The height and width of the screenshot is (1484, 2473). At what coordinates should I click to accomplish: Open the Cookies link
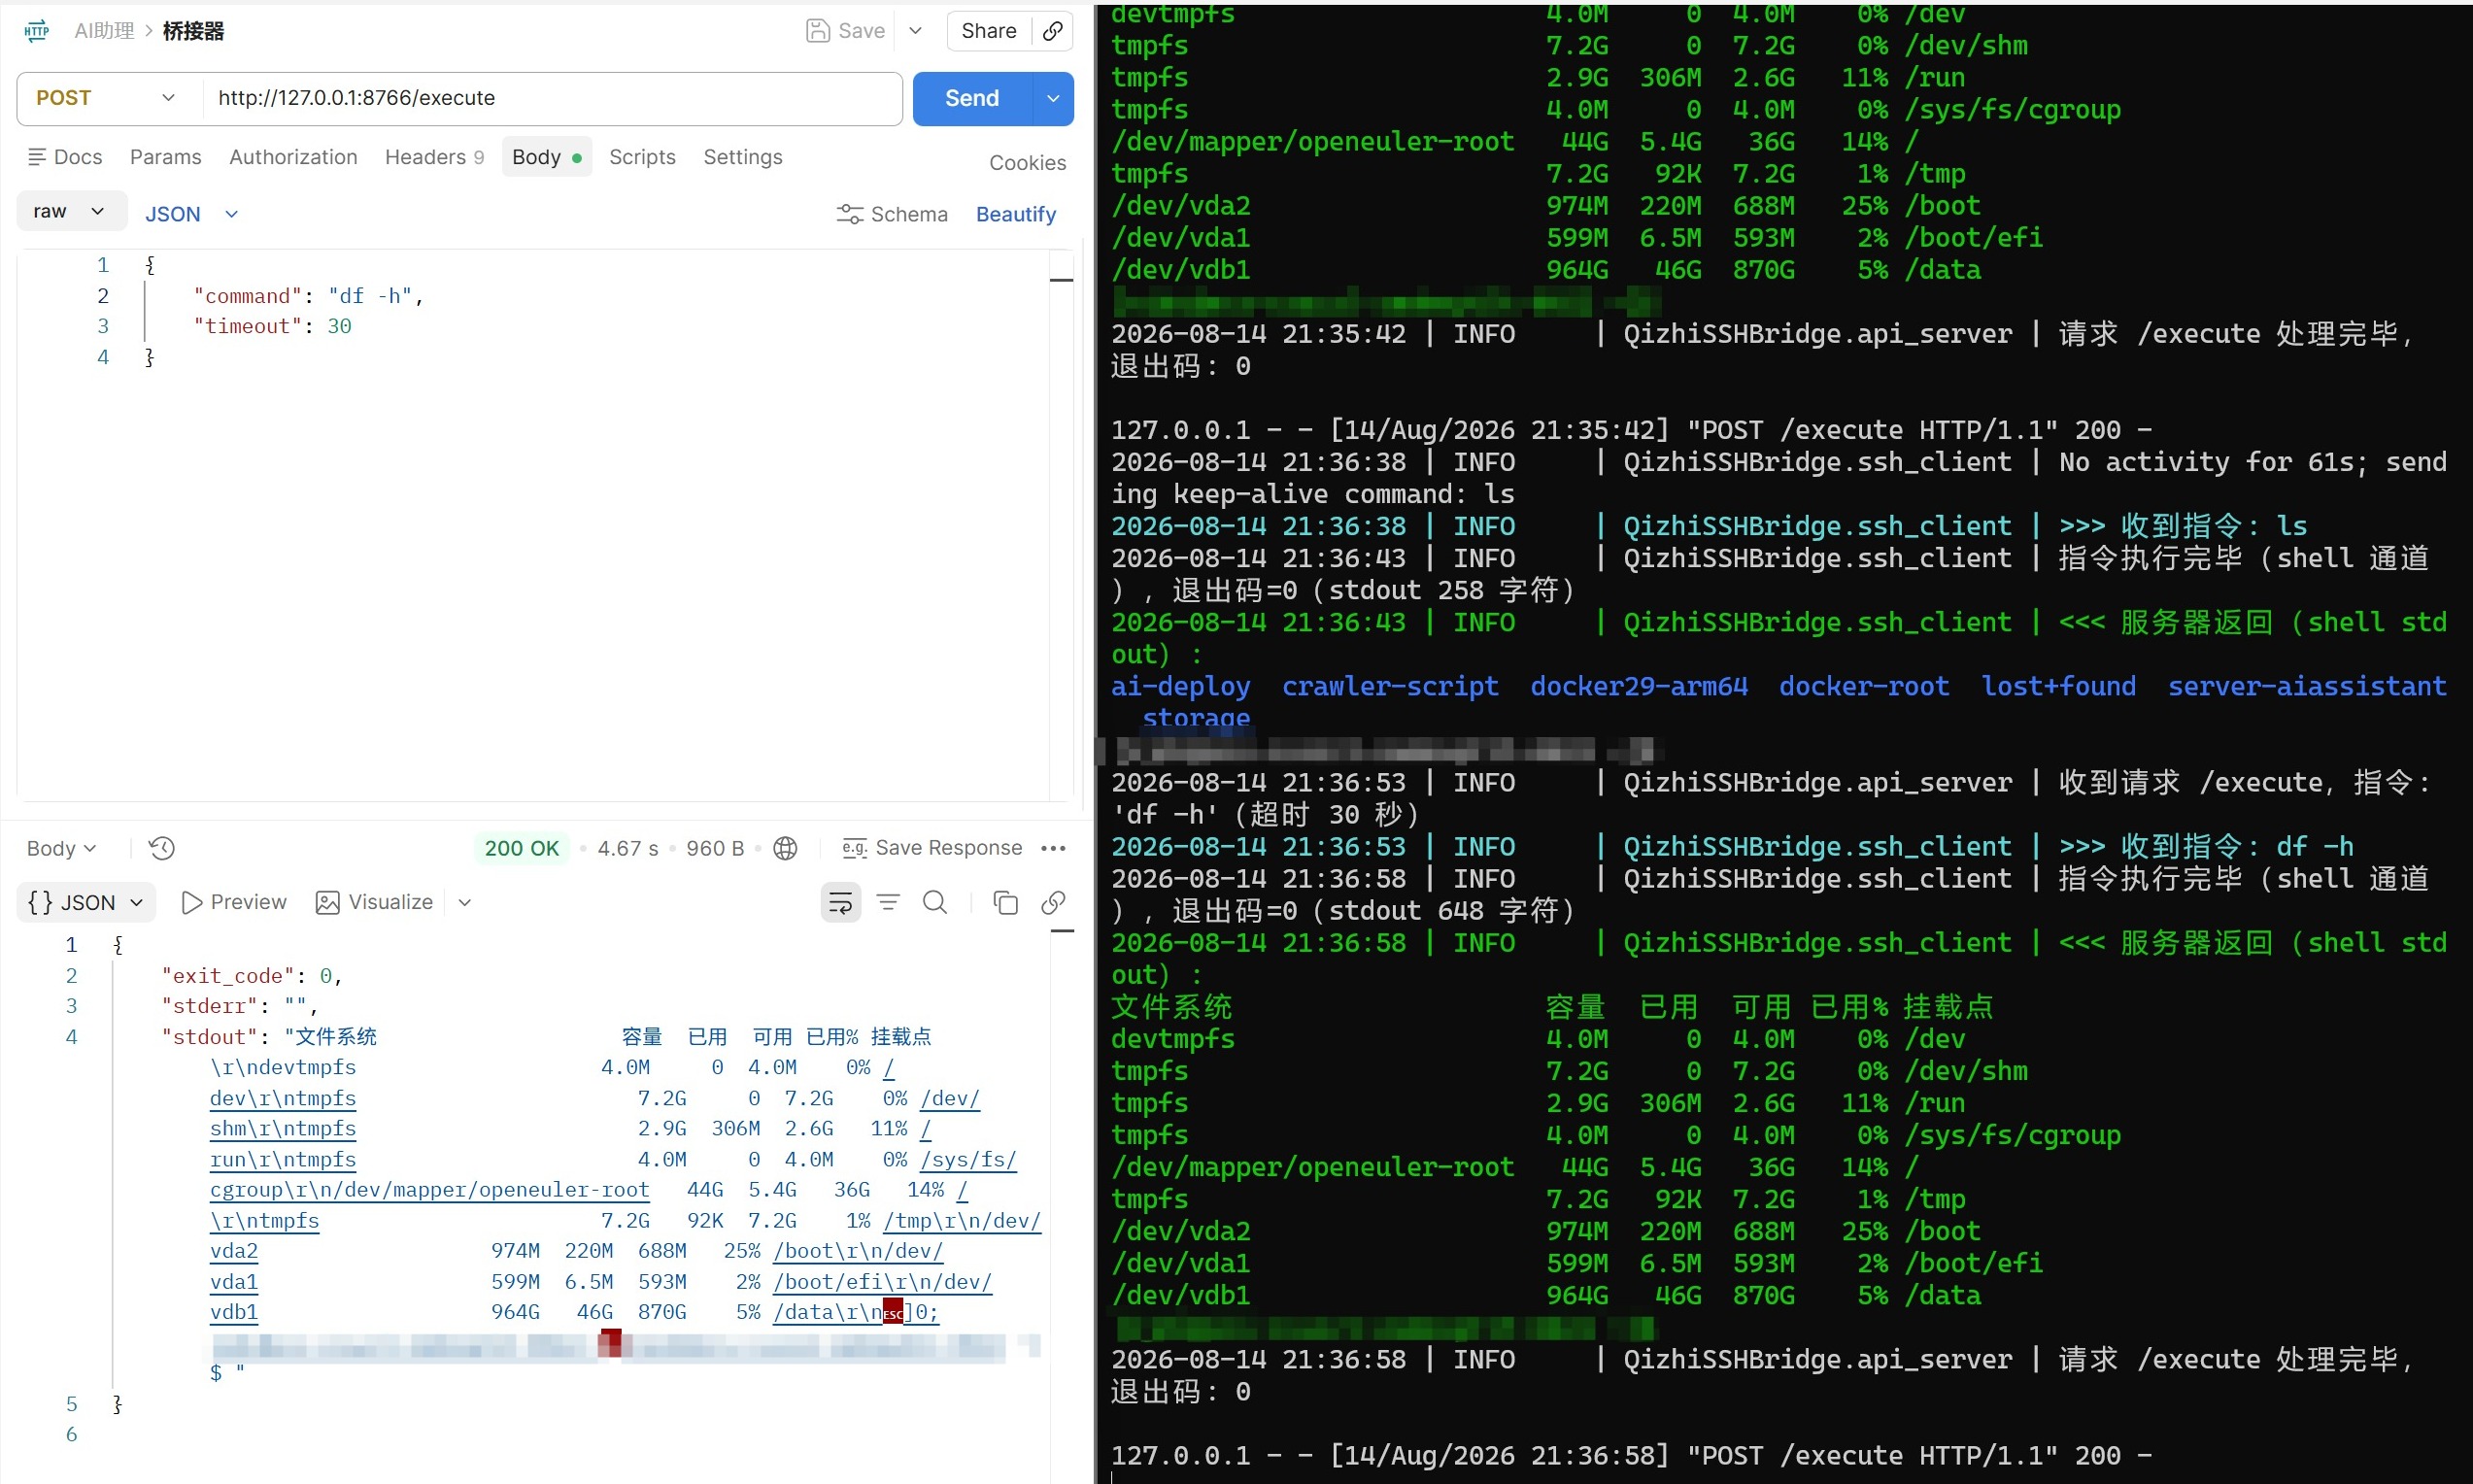(1027, 163)
